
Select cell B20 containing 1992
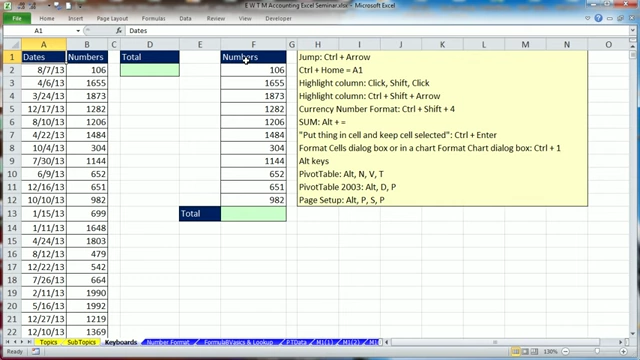(87, 306)
